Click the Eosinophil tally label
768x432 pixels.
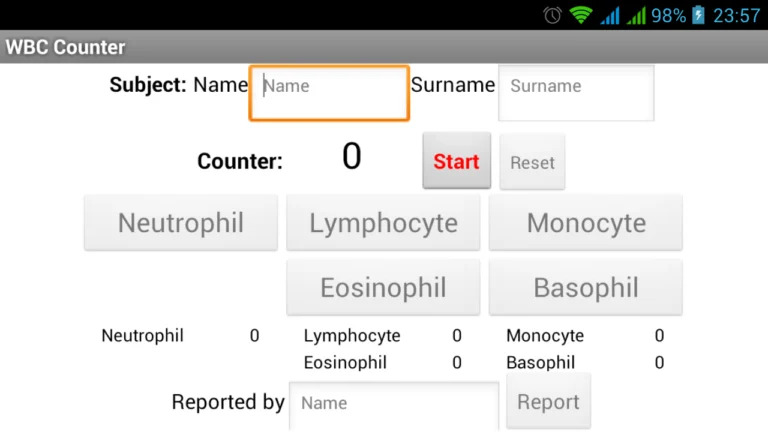point(345,362)
